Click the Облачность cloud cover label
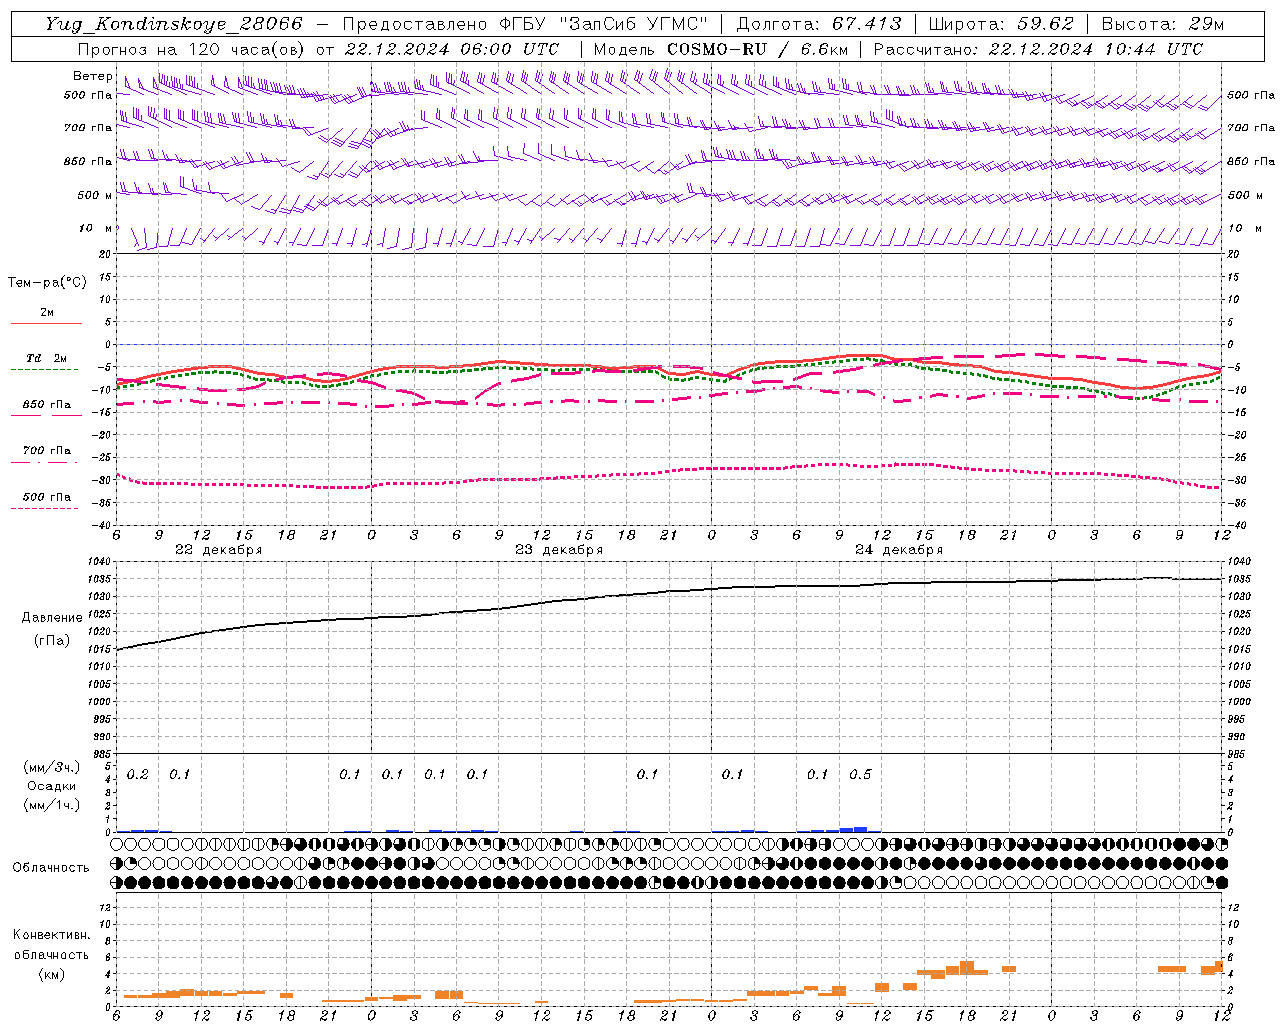 tap(51, 868)
